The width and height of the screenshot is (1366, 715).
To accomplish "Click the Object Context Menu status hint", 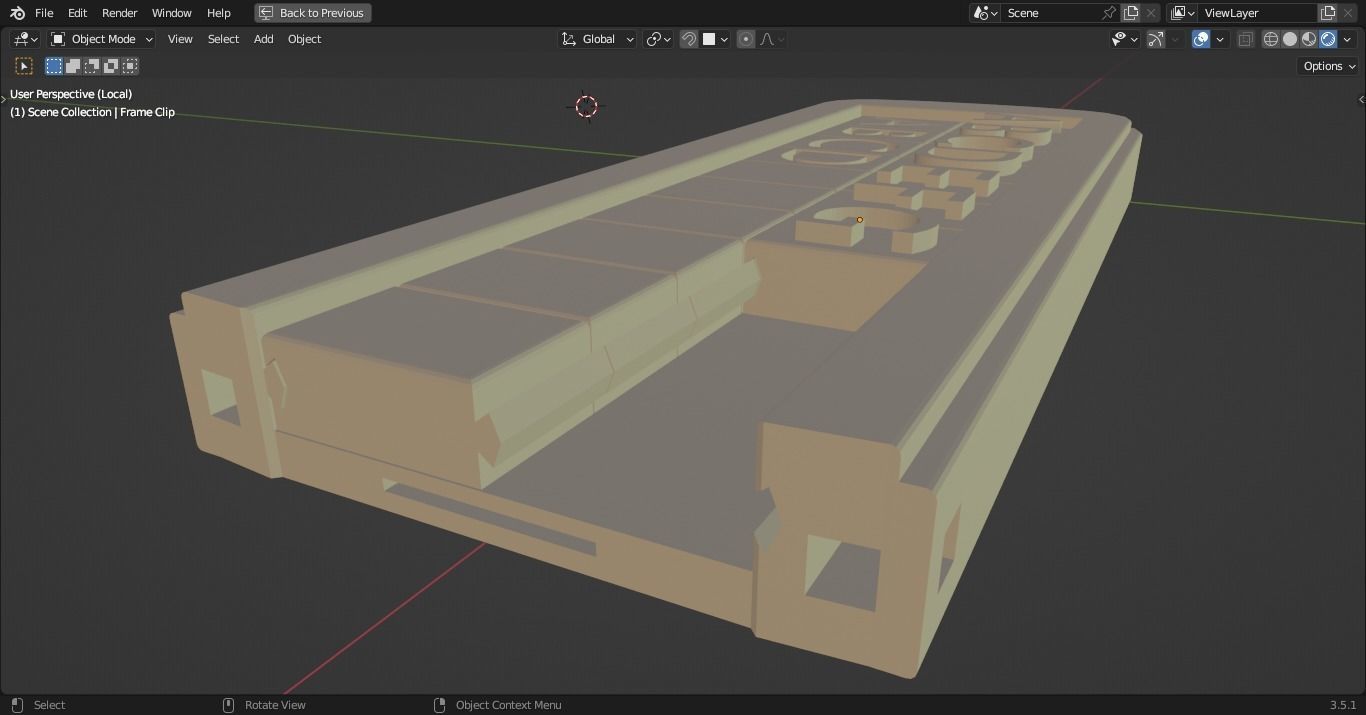I will [508, 705].
